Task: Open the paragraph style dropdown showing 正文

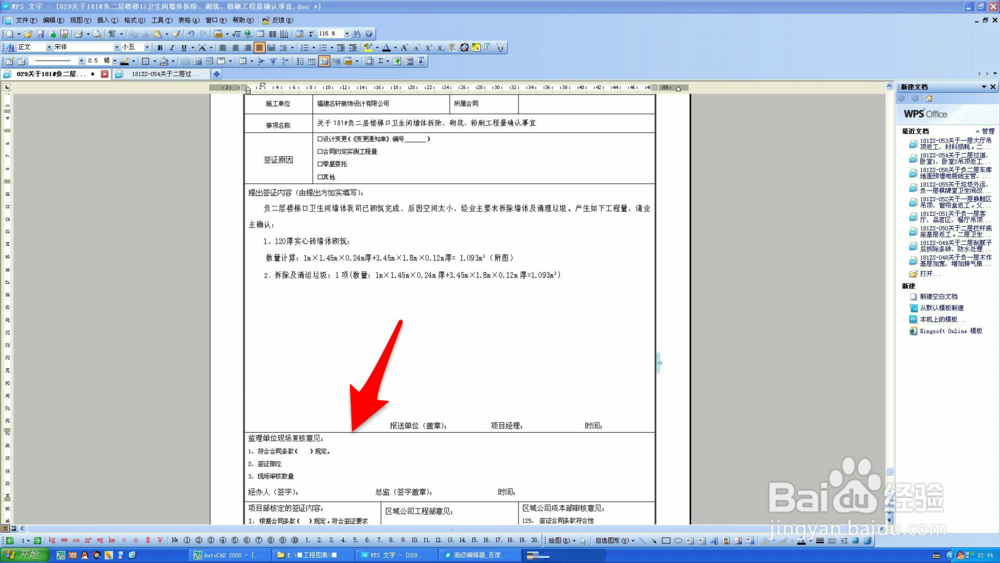Action: click(x=48, y=48)
